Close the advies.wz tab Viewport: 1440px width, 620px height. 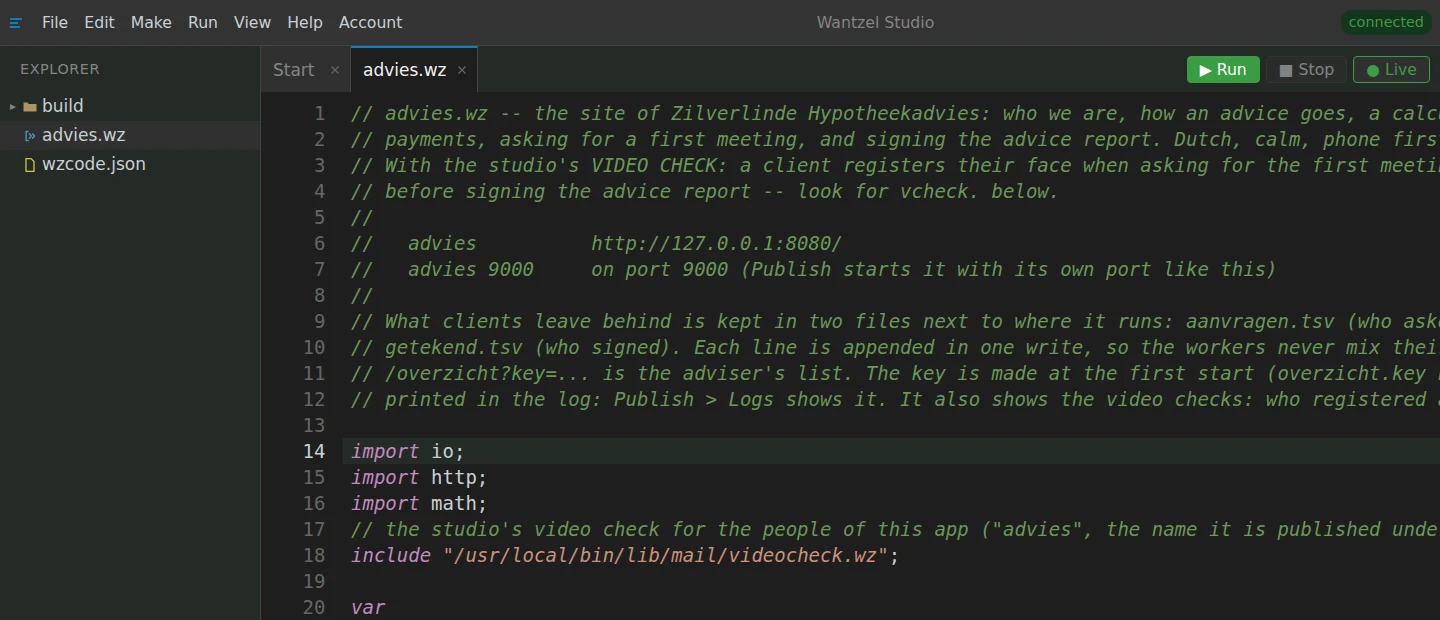click(462, 70)
